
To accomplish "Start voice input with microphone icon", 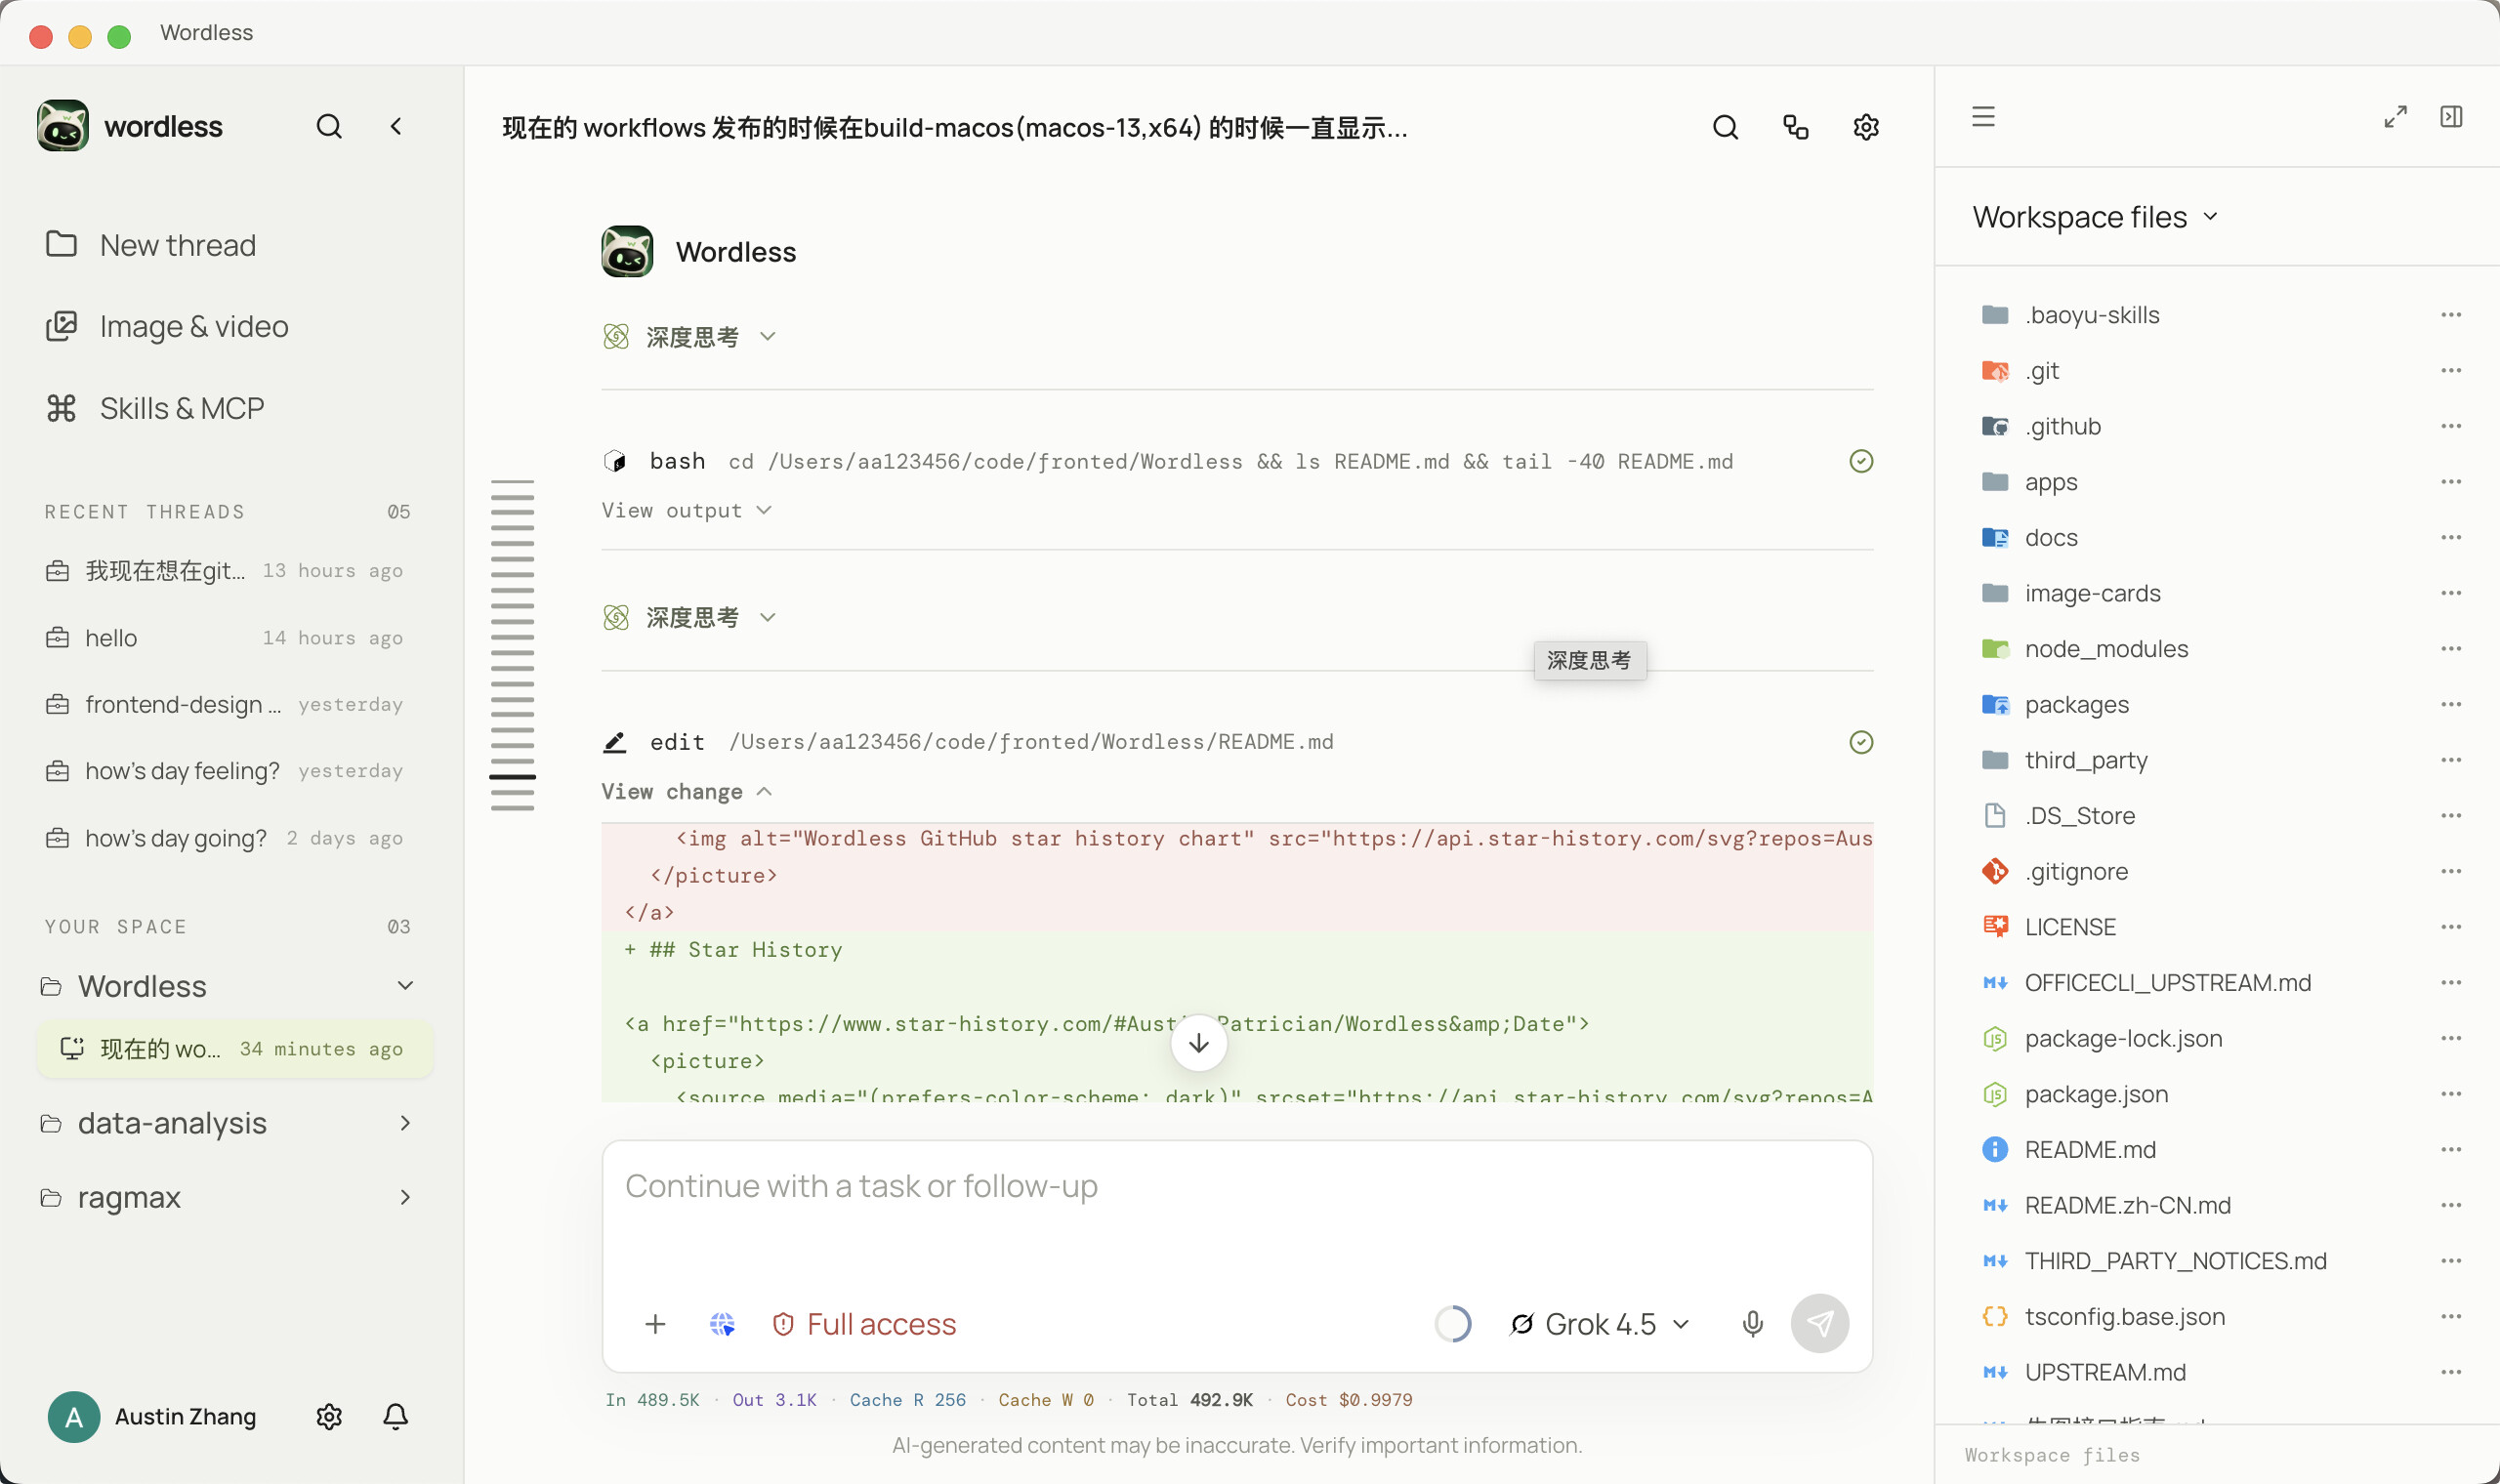I will point(1752,1324).
